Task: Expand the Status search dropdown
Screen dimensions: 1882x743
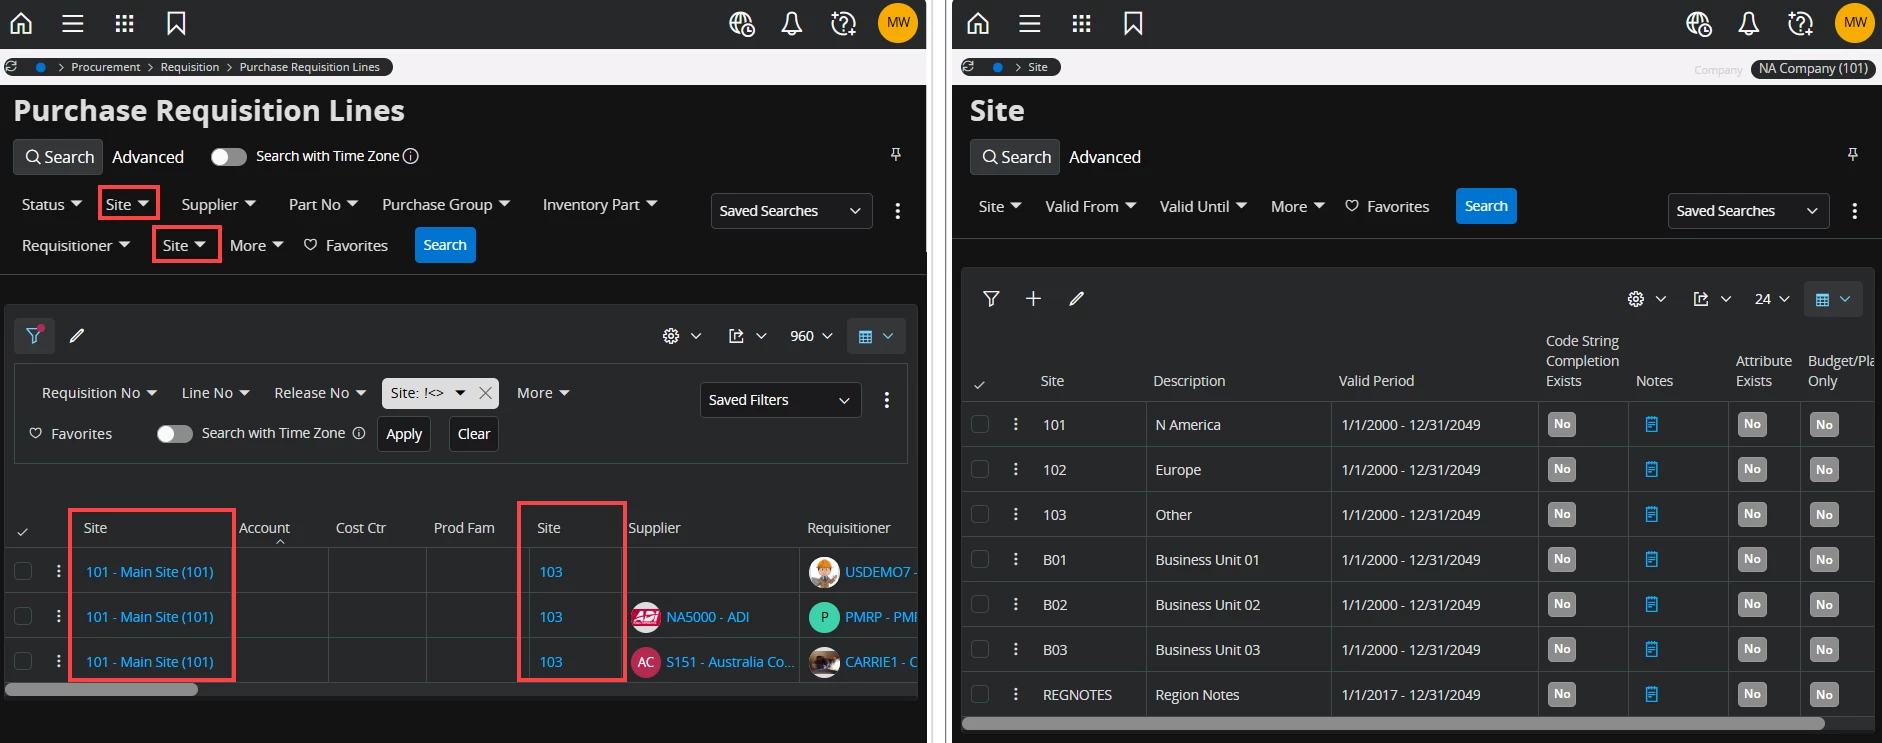Action: [x=52, y=204]
